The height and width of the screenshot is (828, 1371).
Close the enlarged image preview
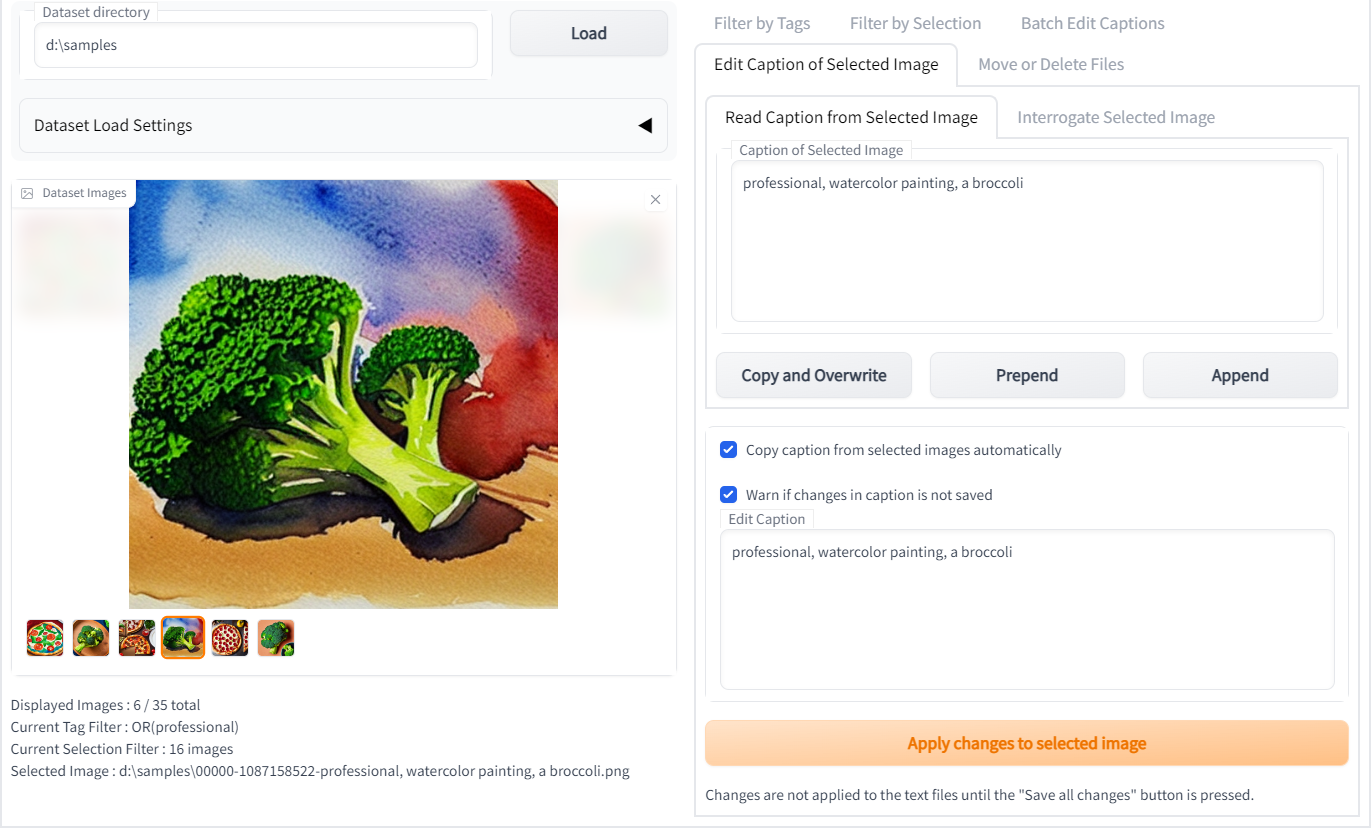point(655,200)
